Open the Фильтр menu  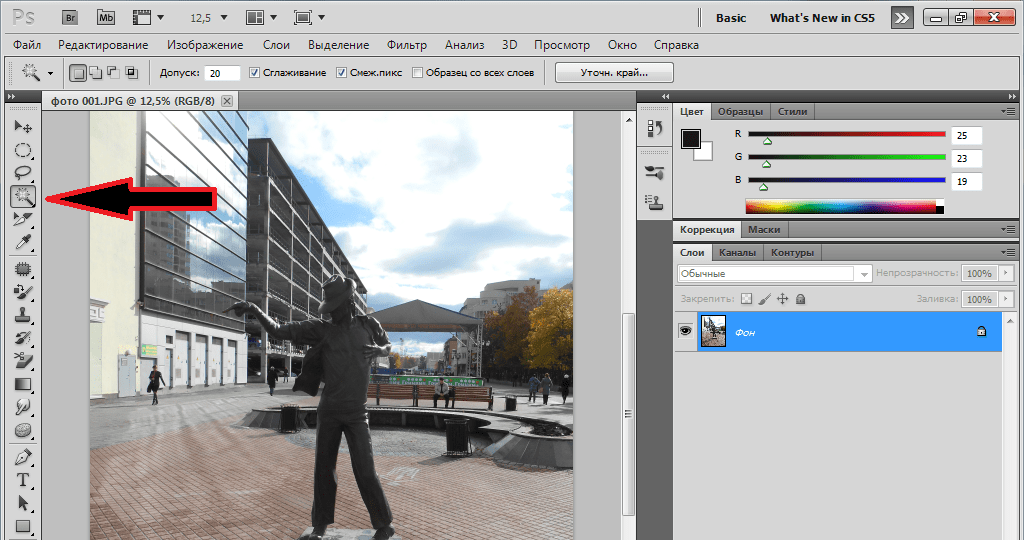[x=405, y=45]
